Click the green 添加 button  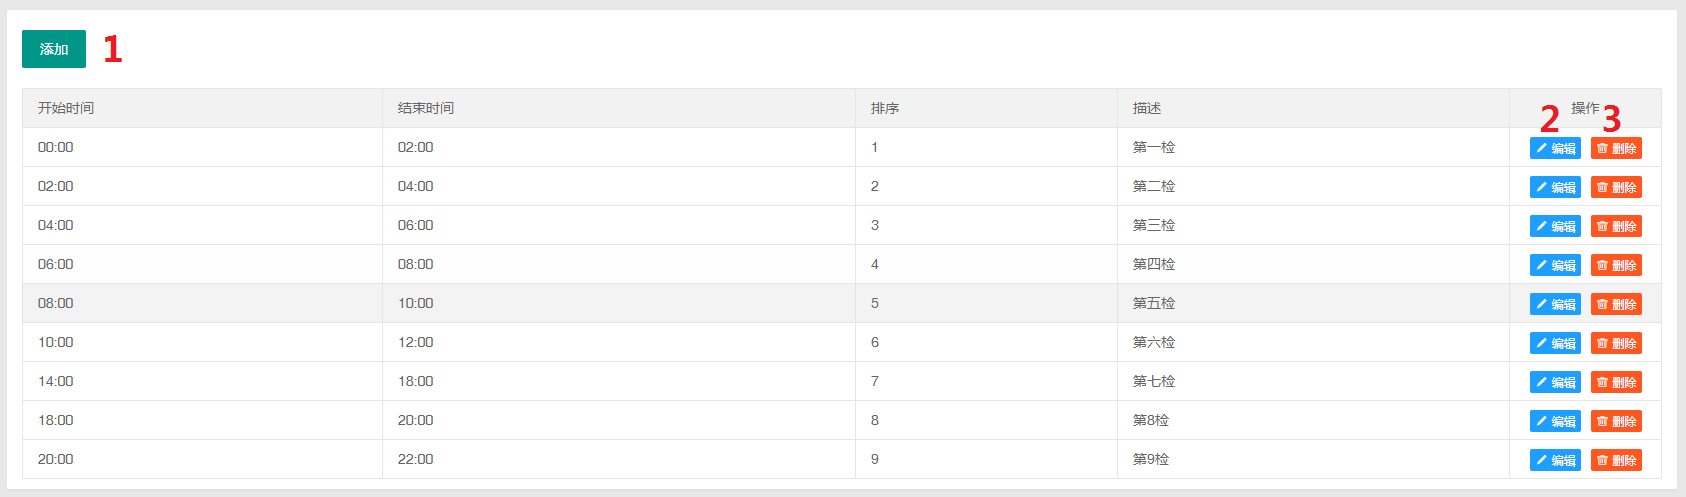pyautogui.click(x=54, y=49)
